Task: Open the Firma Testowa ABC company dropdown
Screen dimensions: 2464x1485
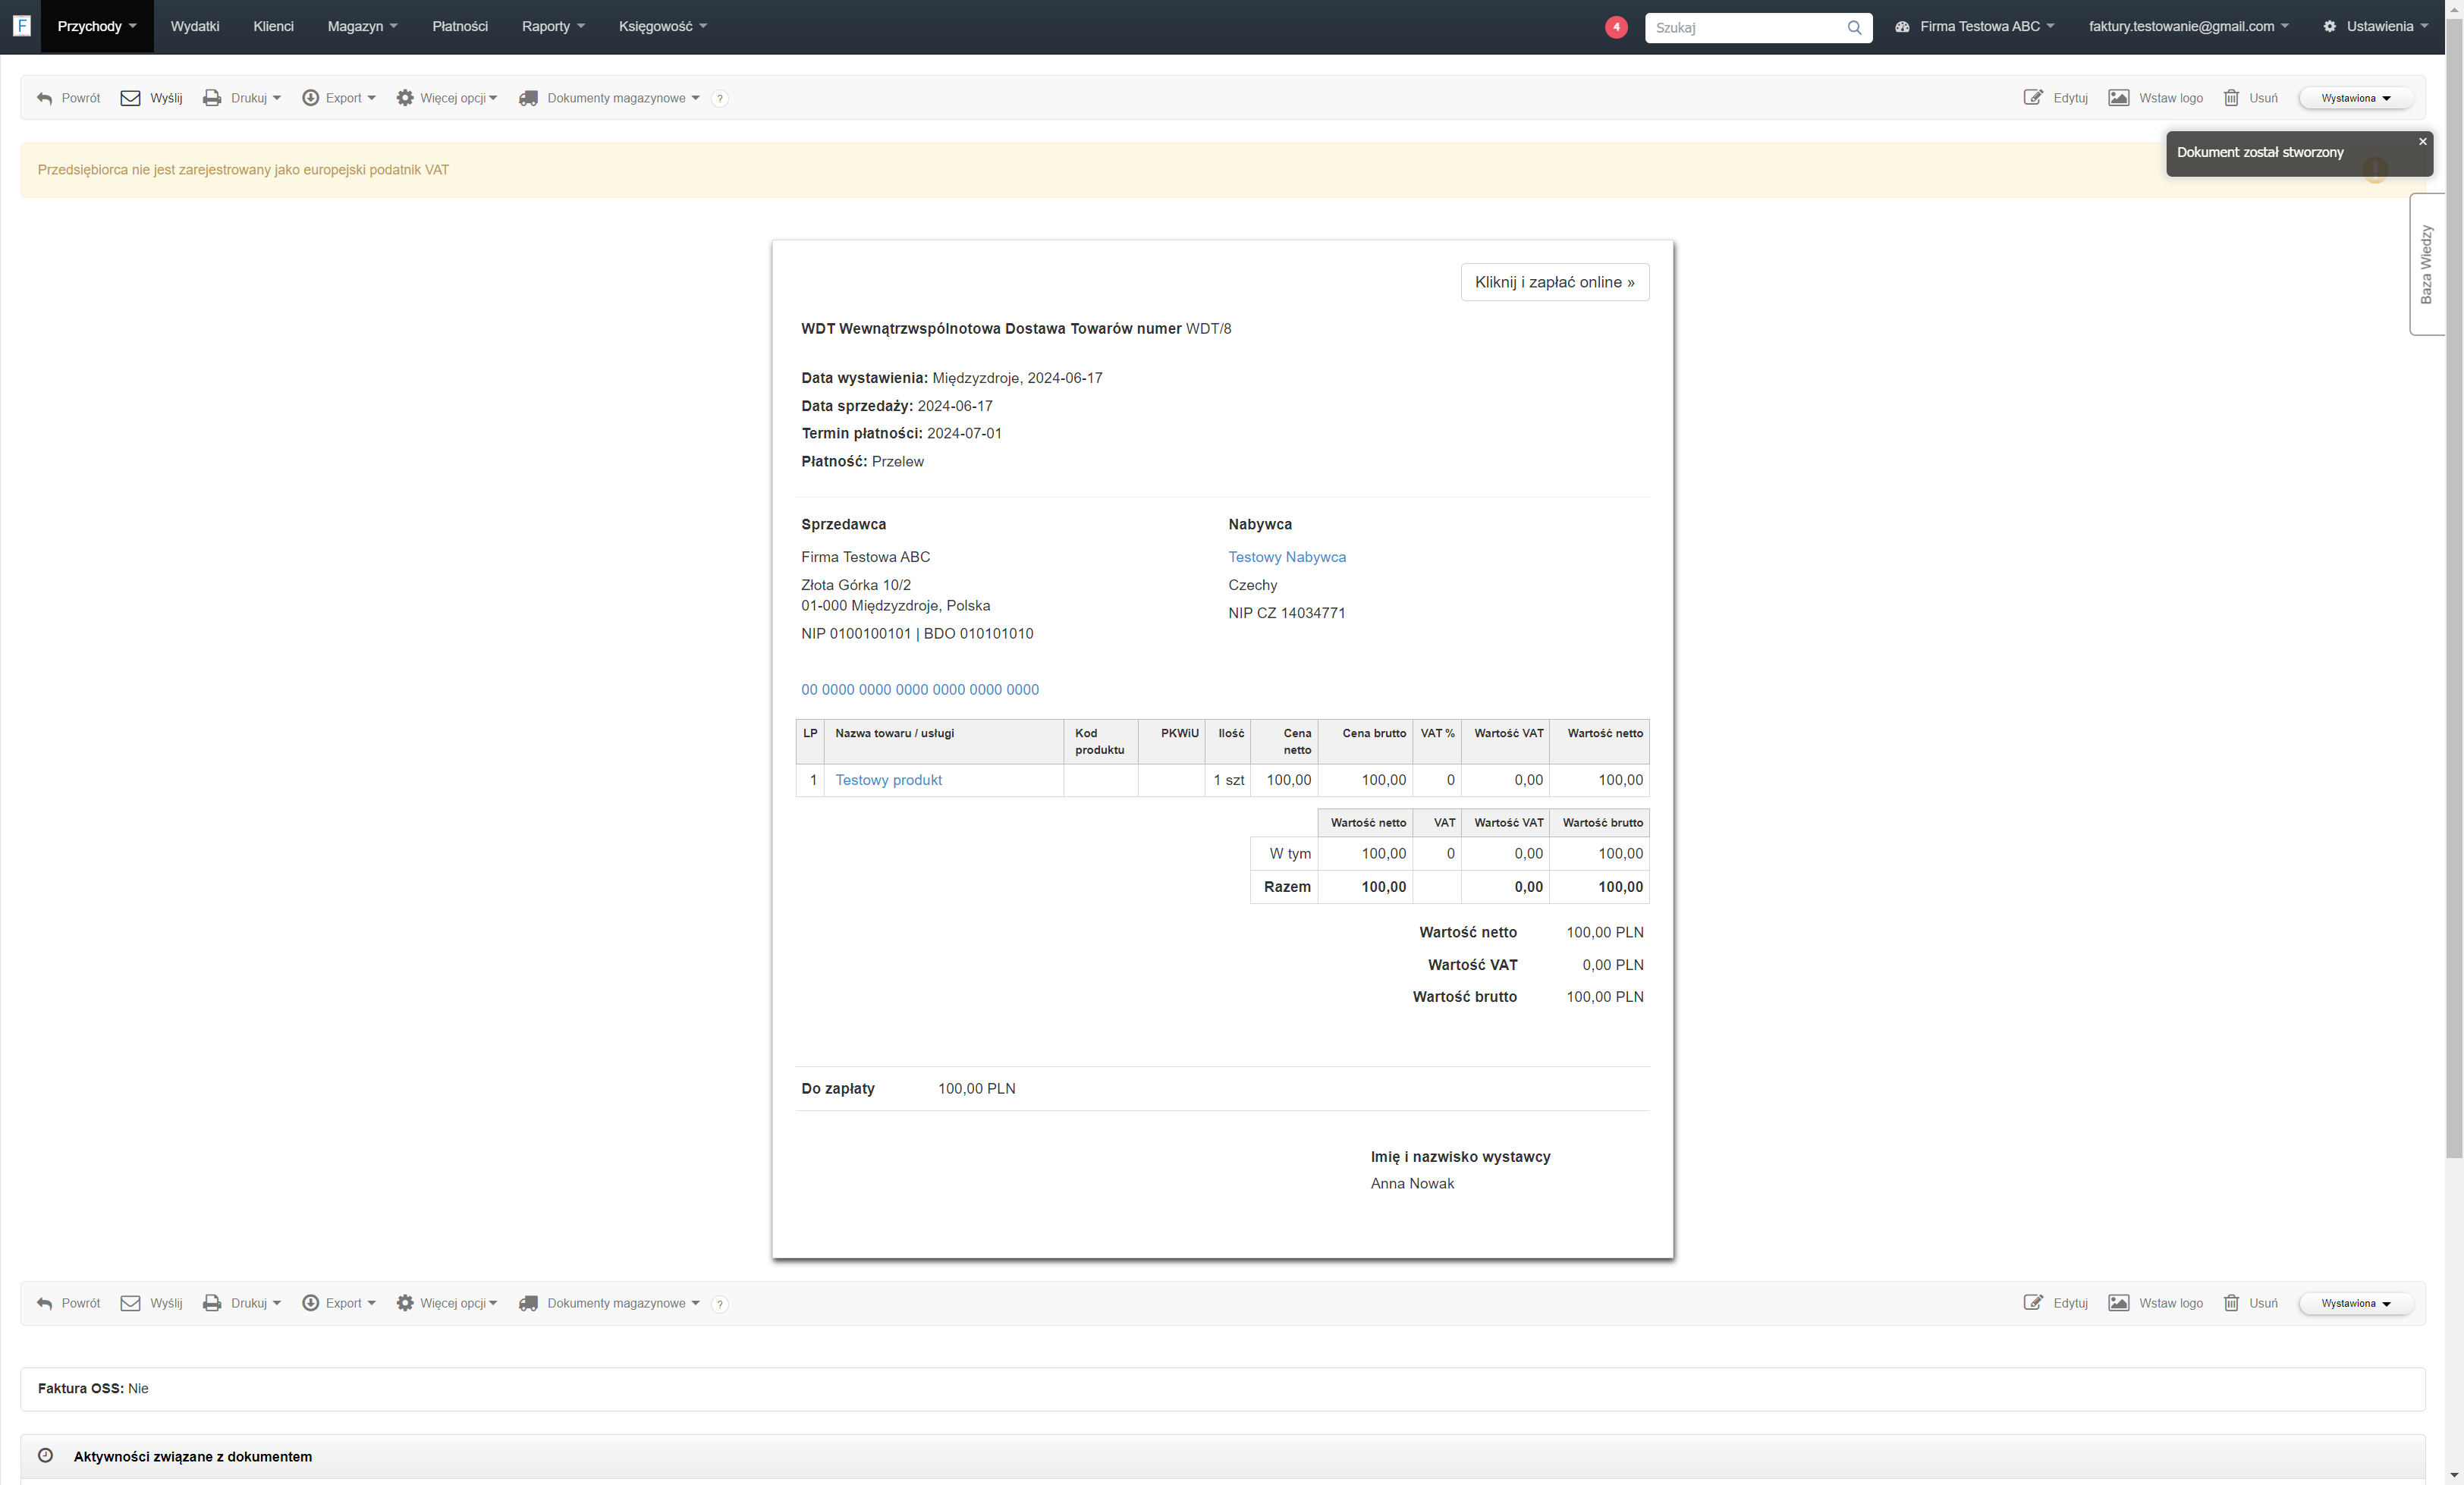Action: [x=1974, y=26]
